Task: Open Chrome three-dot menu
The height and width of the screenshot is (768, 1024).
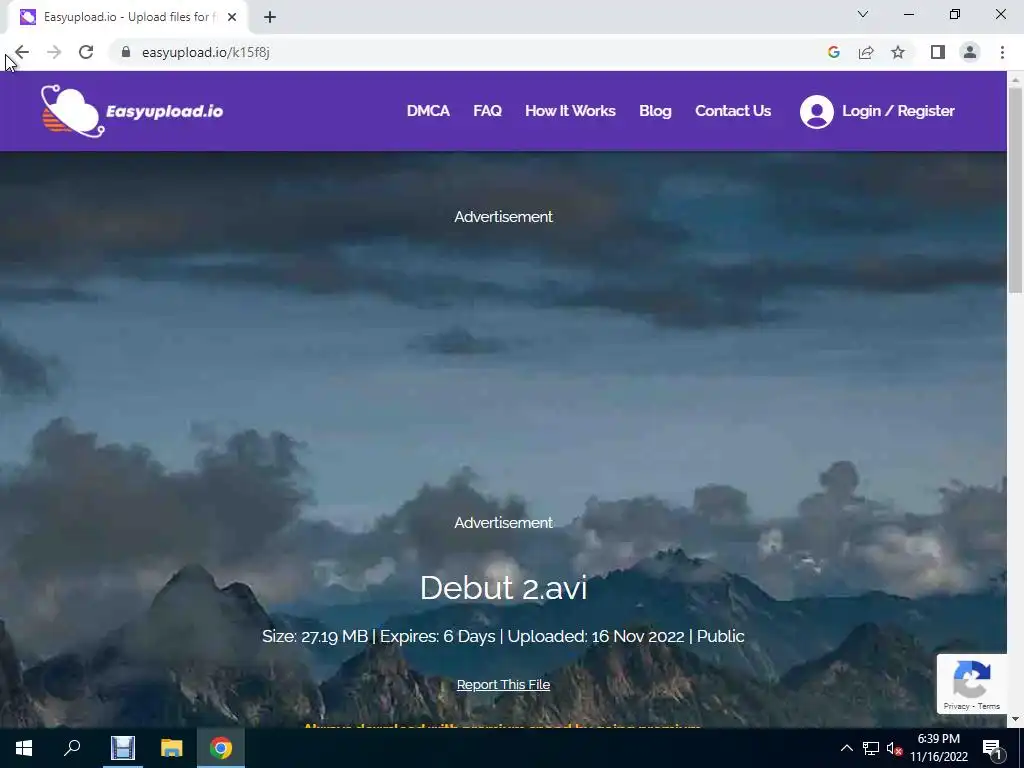Action: click(x=1002, y=52)
